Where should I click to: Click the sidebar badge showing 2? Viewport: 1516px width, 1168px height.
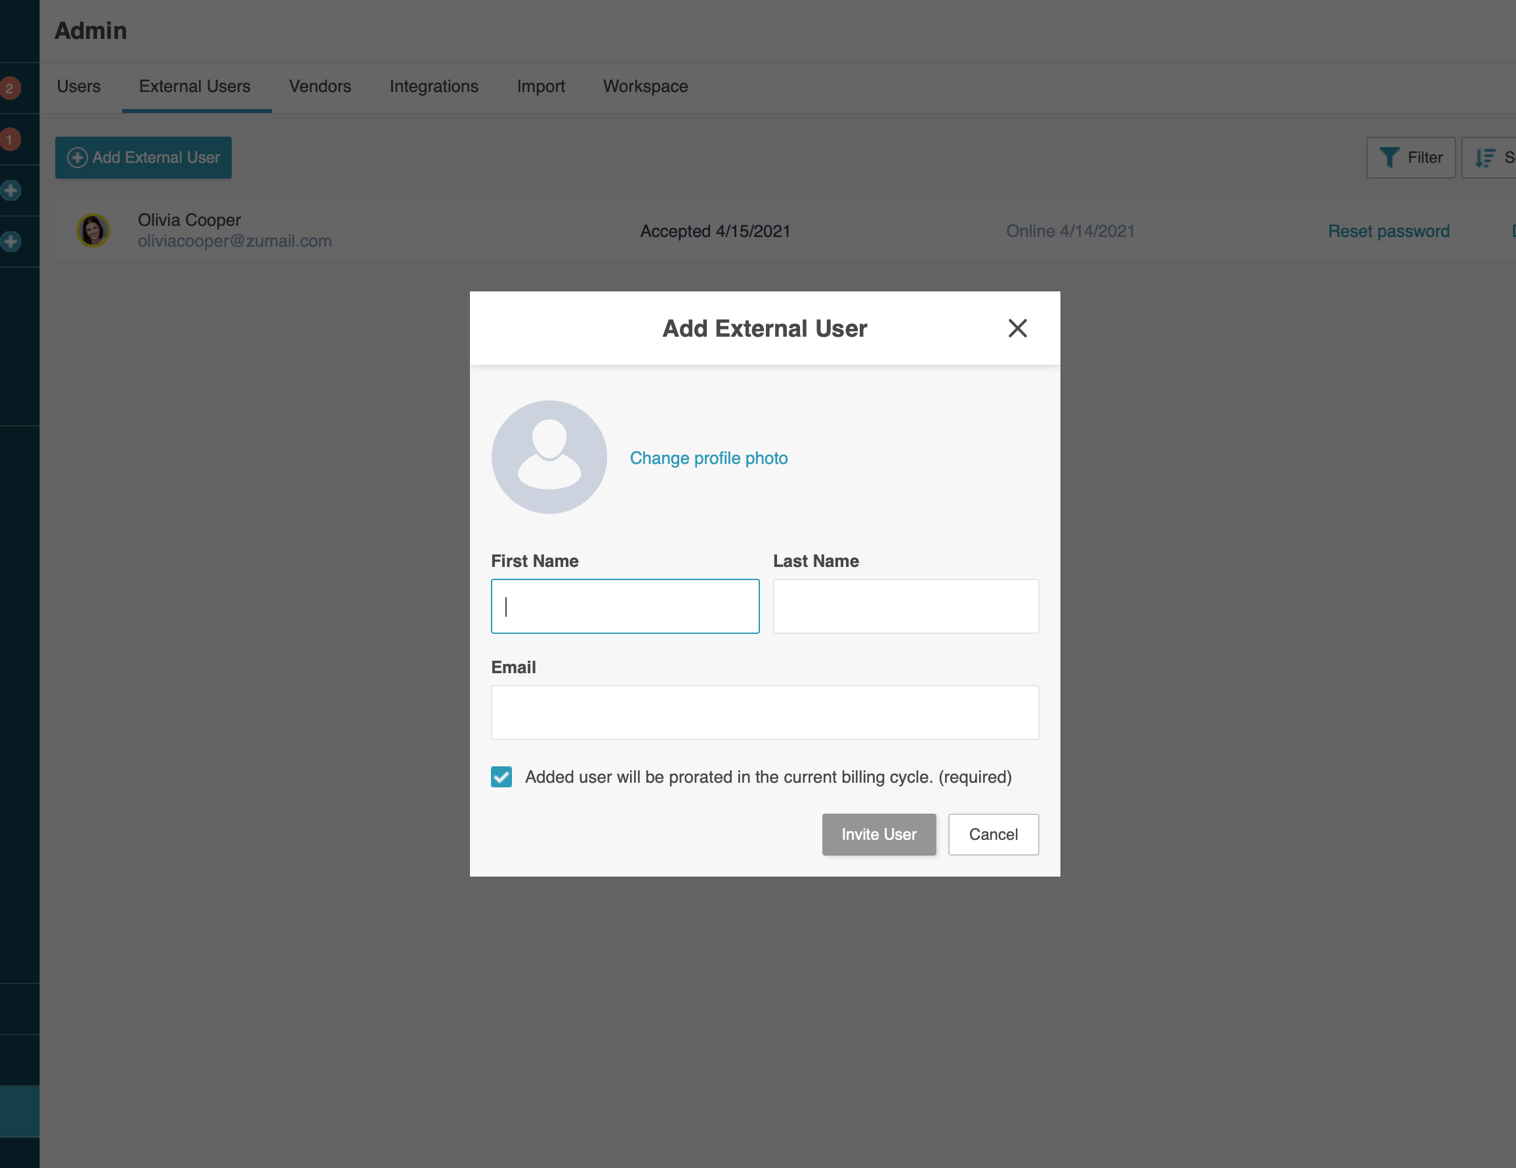pos(10,88)
